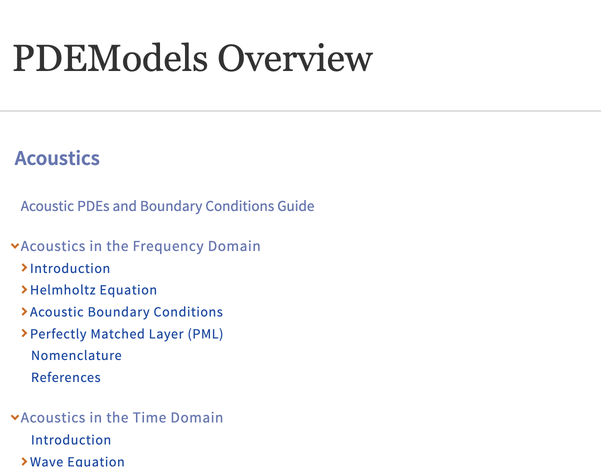Open the Acoustics in the Frequency Domain link
The height and width of the screenshot is (467, 601).
(140, 246)
